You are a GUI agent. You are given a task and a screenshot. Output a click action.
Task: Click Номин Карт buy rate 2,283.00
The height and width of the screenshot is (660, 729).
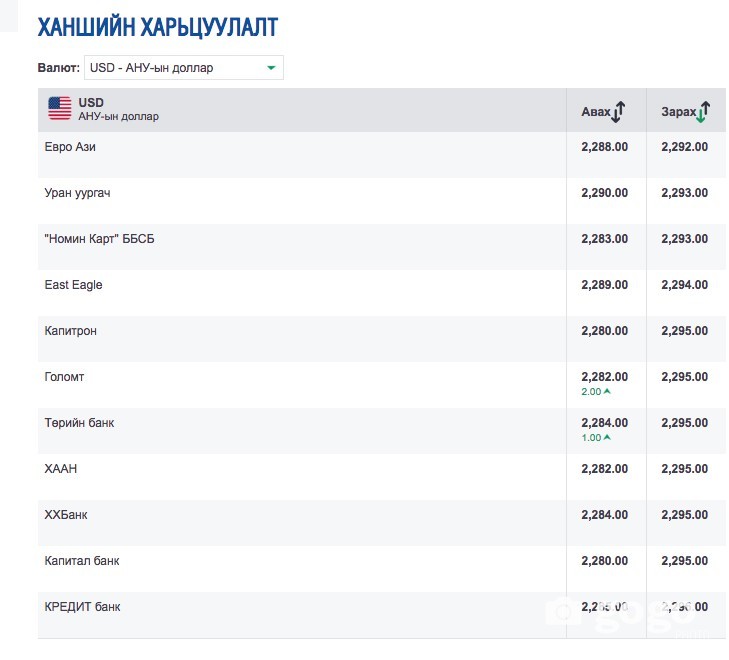604,239
